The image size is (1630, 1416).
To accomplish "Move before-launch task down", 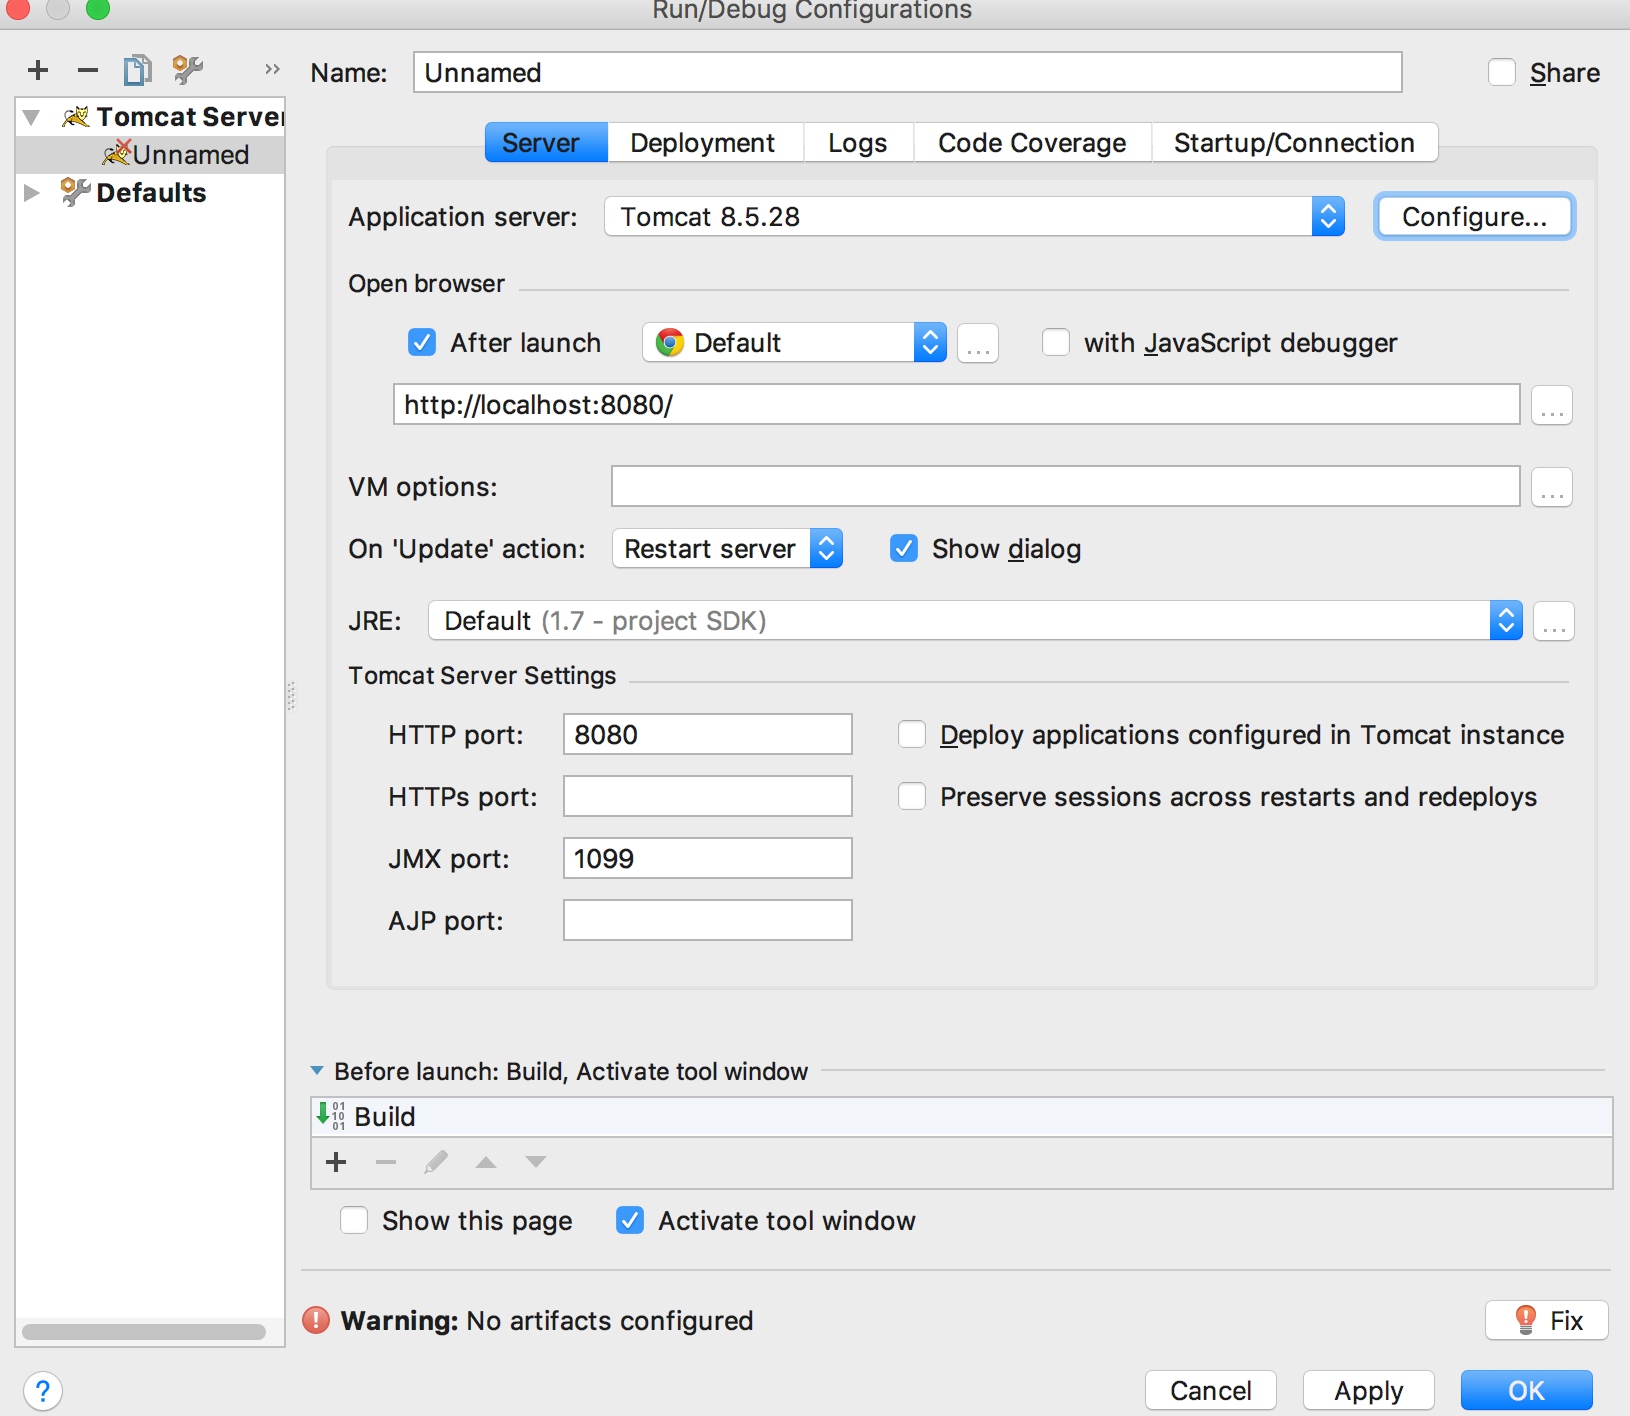I will [536, 1162].
